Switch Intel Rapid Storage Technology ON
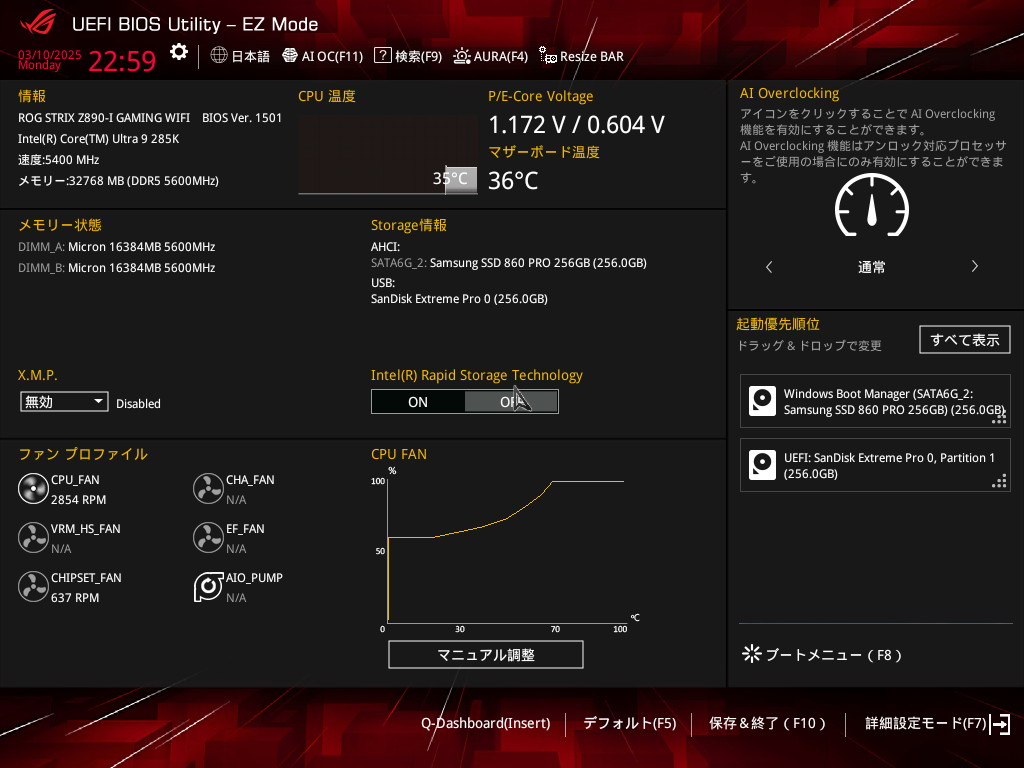This screenshot has height=768, width=1024. click(418, 402)
